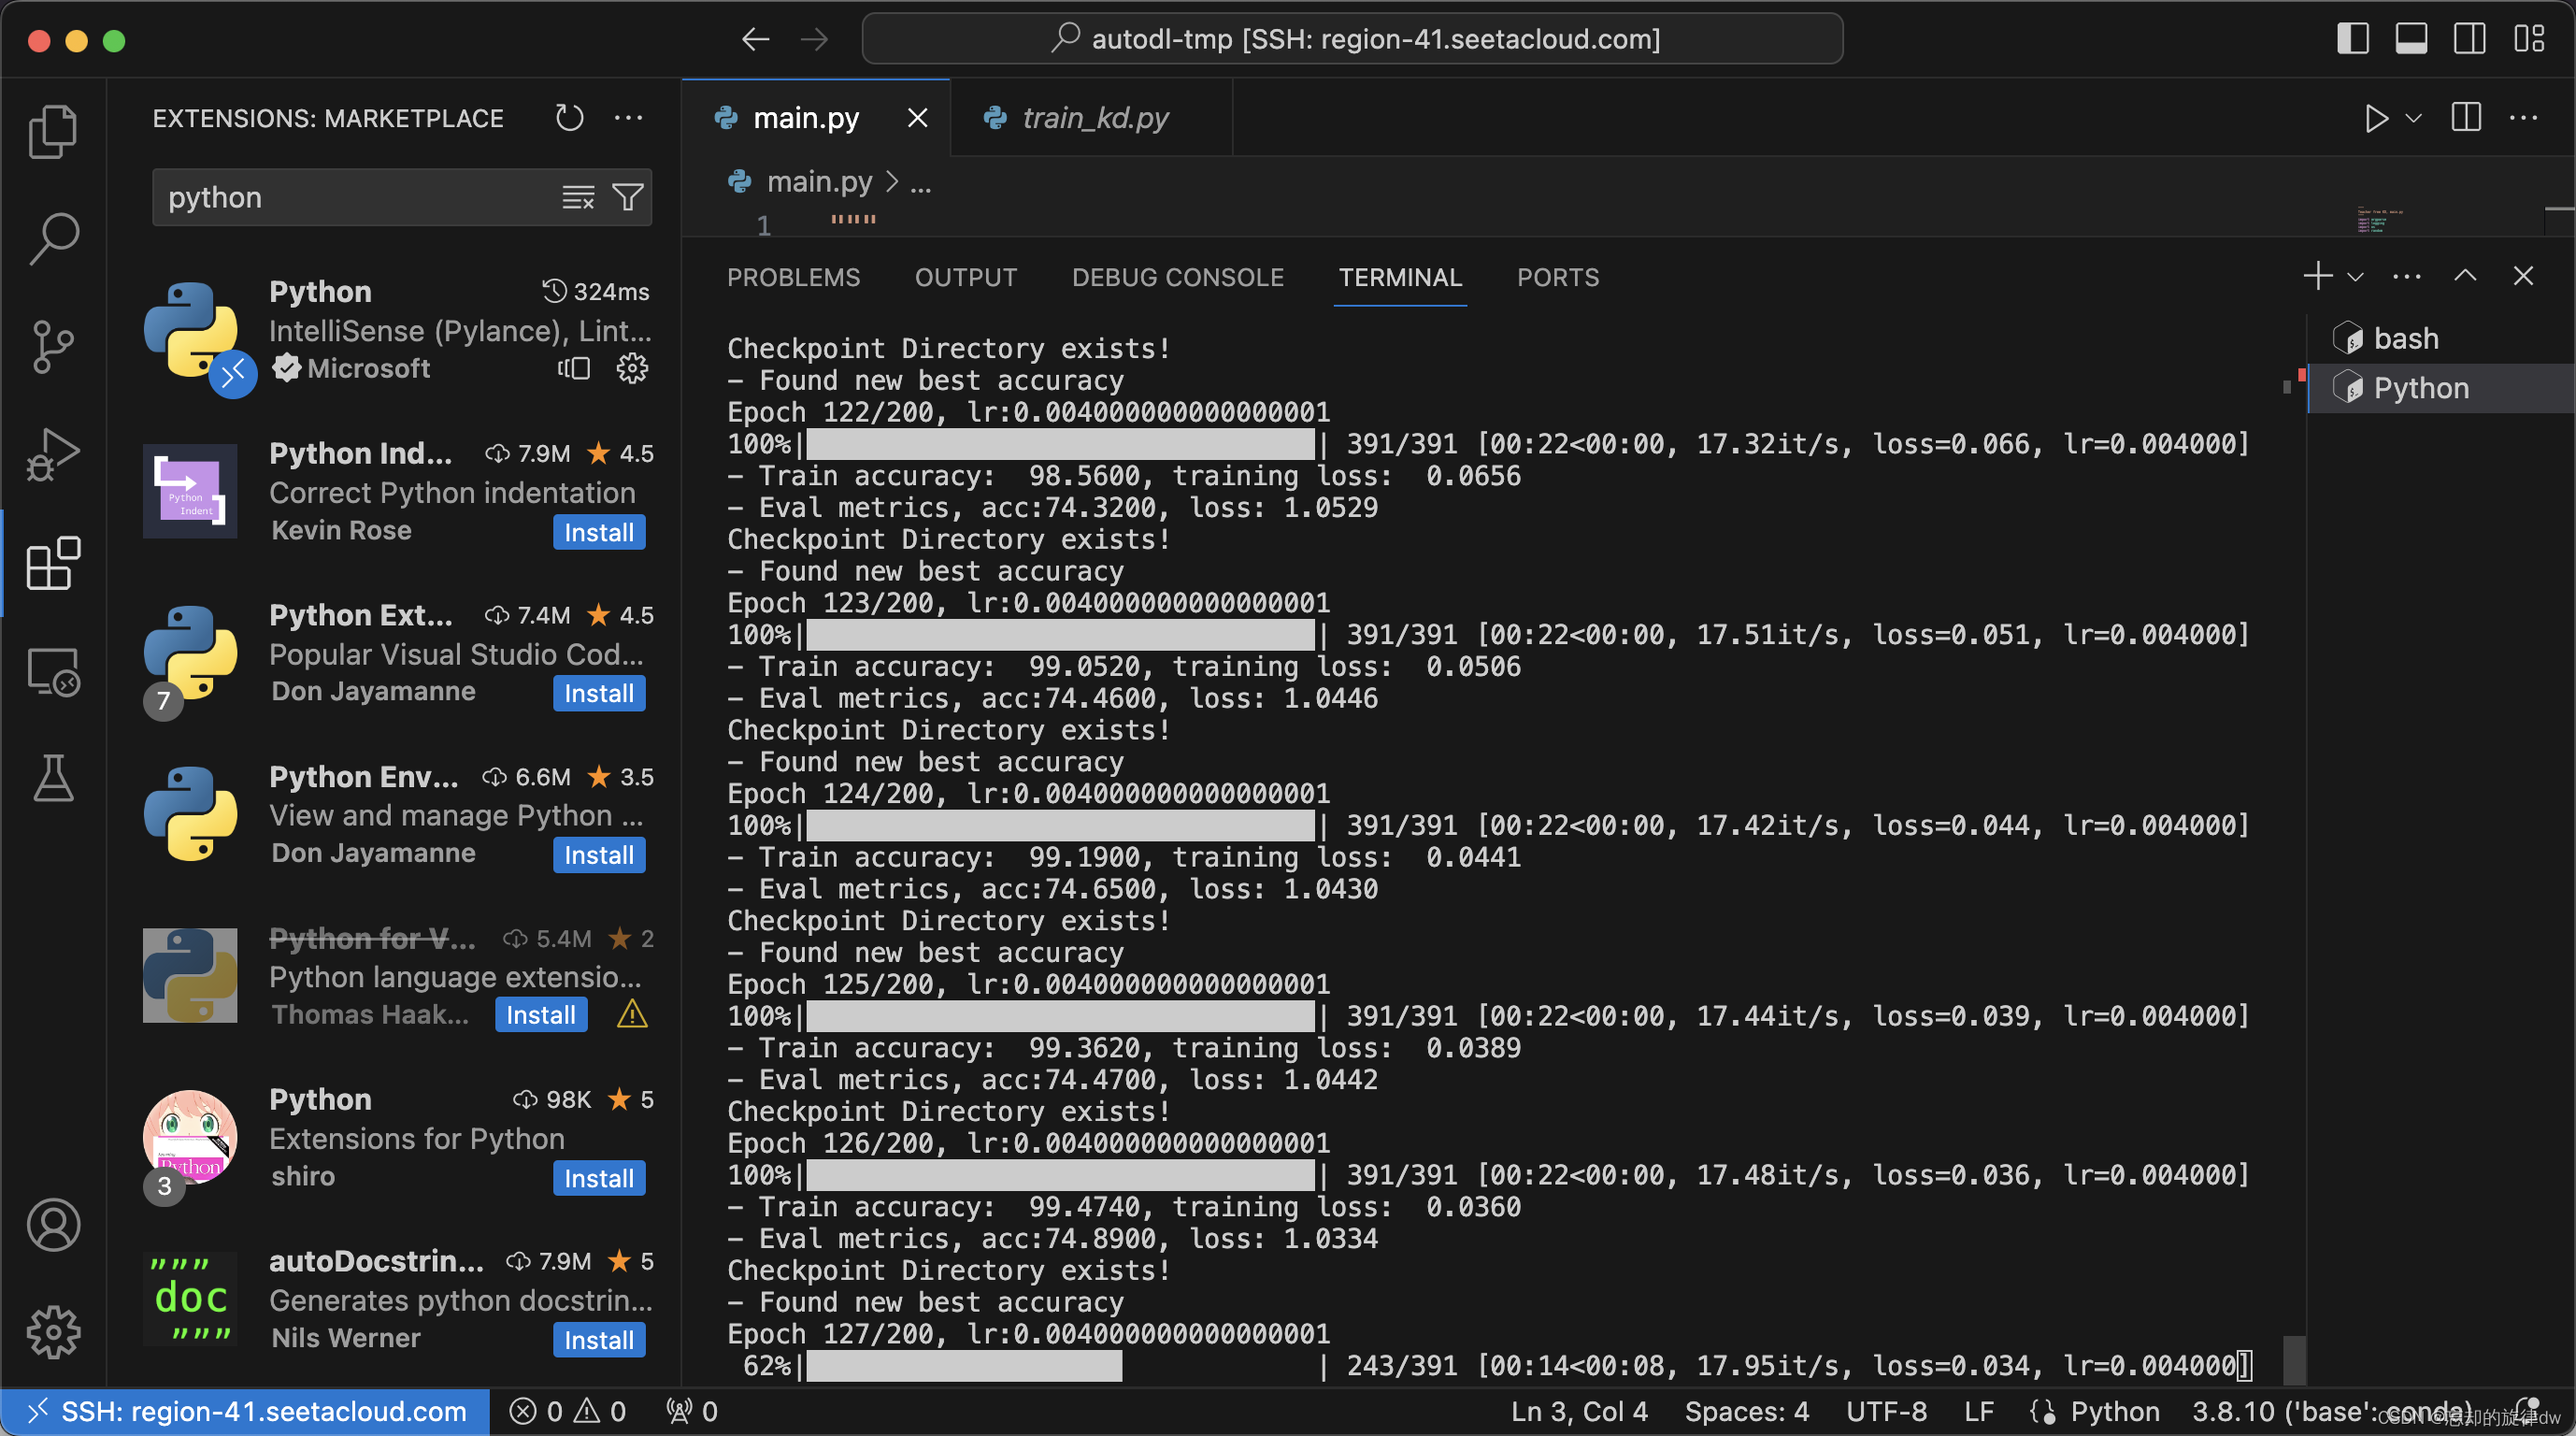This screenshot has height=1436, width=2576.
Task: Install the Python Indent extension
Action: pos(598,532)
